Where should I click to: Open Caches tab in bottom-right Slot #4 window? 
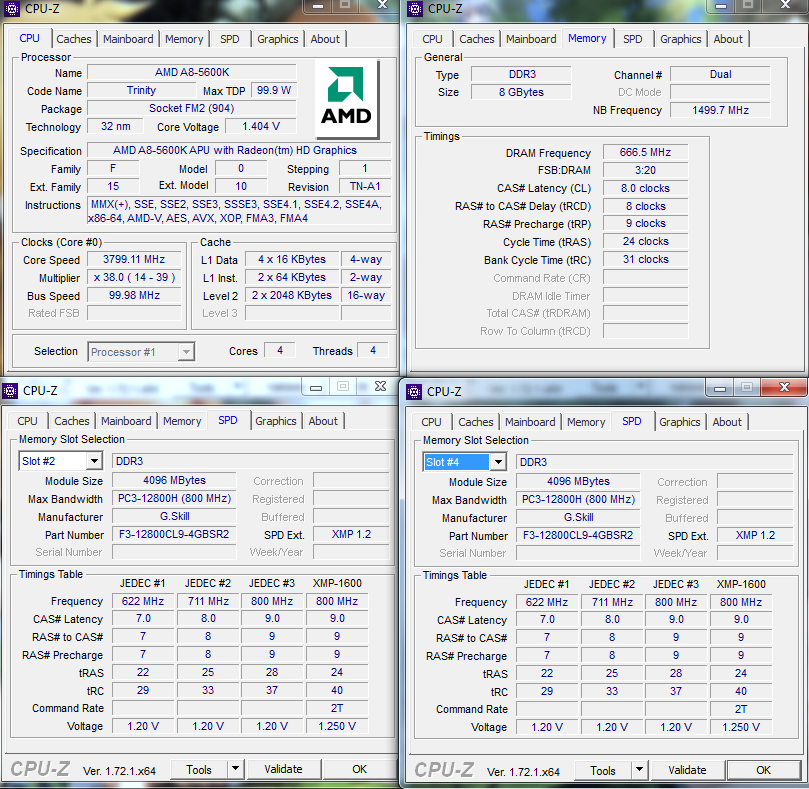pos(476,422)
